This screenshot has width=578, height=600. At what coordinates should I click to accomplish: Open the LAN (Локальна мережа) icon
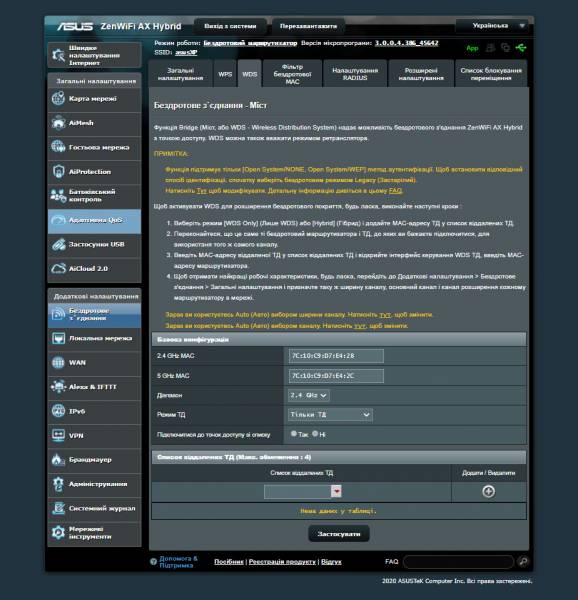(x=59, y=338)
